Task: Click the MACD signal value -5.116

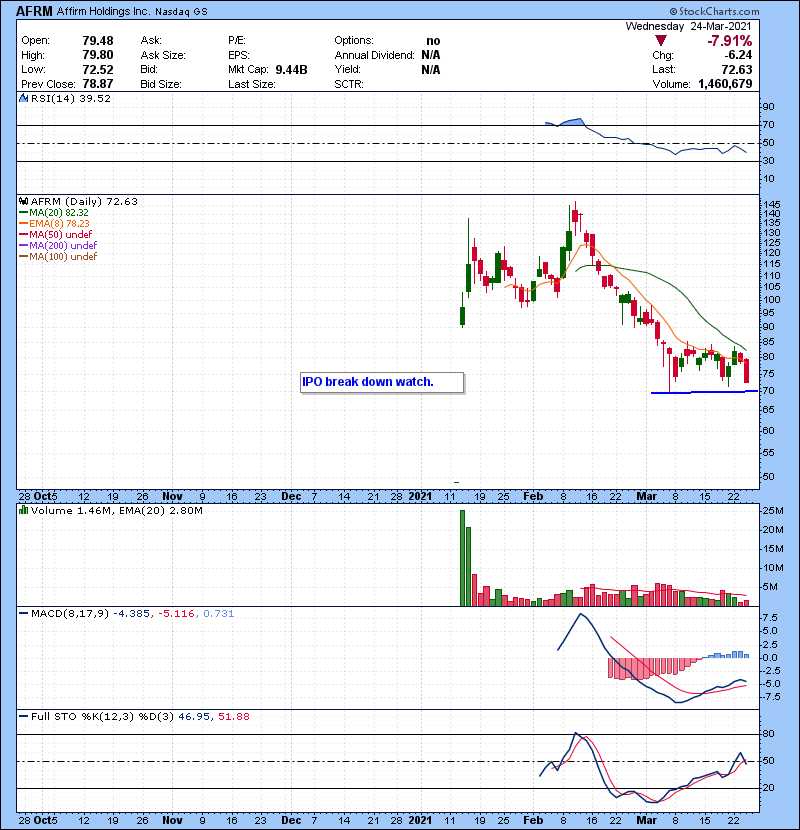Action: (x=176, y=614)
